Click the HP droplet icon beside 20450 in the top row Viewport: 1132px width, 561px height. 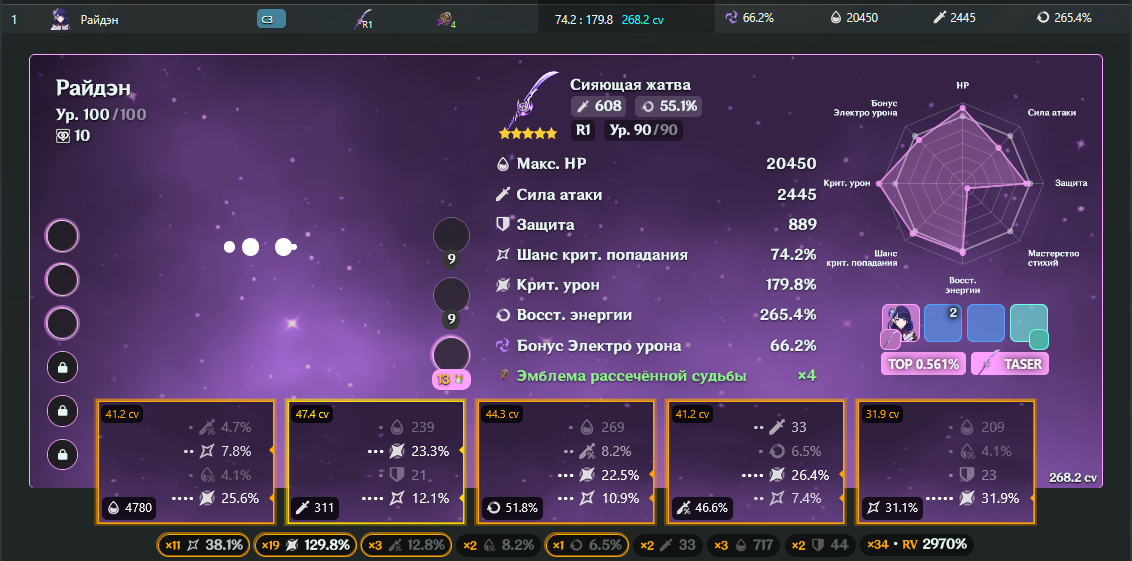836,18
